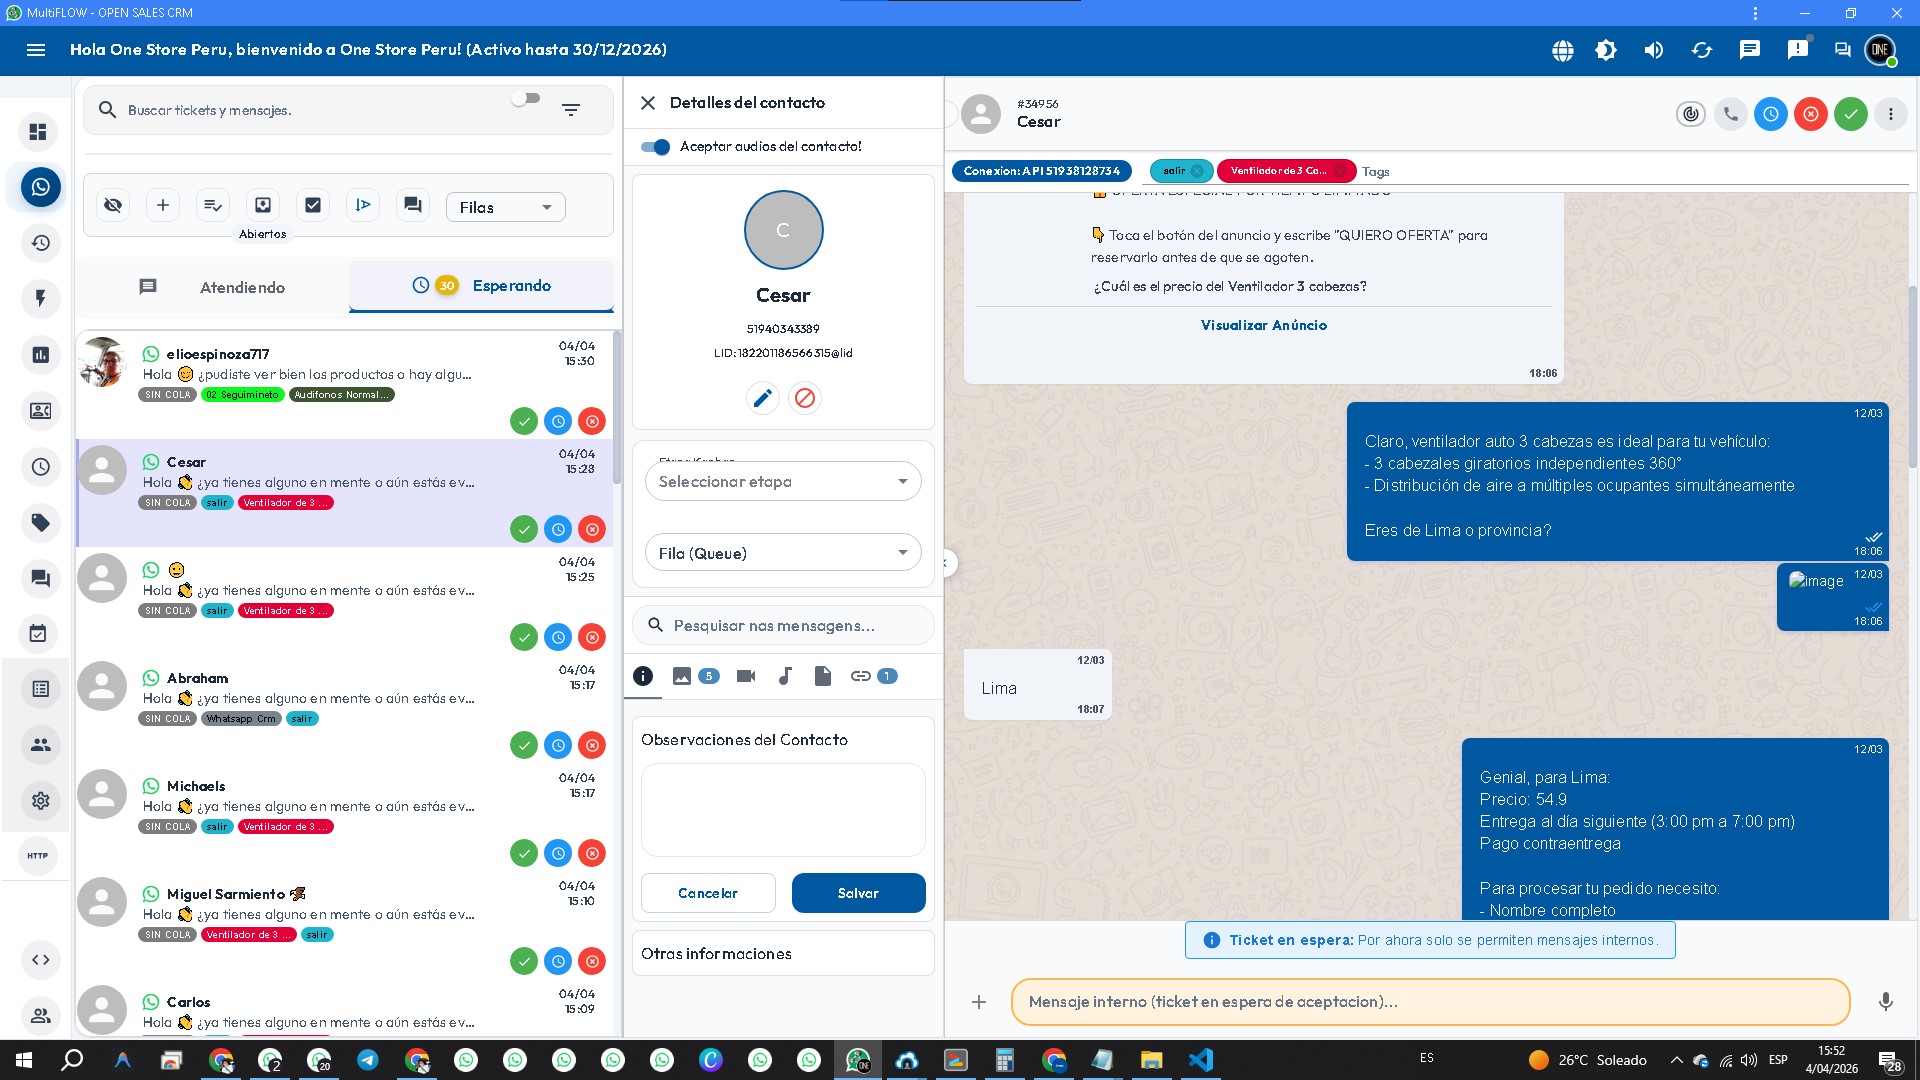The width and height of the screenshot is (1920, 1080).
Task: Click the phone call icon in chat header
Action: coord(1731,114)
